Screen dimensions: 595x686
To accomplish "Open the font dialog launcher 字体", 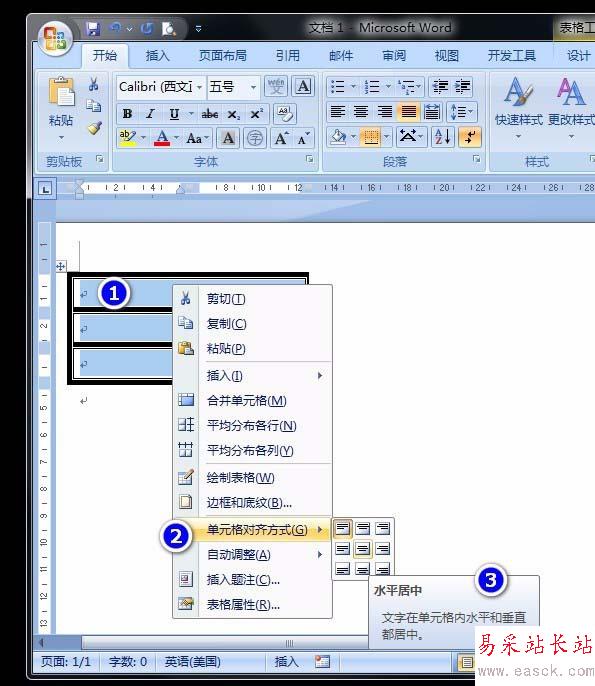I will 310,160.
